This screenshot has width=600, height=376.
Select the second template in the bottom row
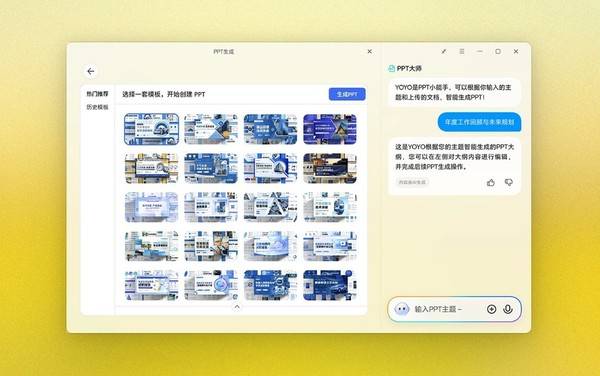[x=211, y=285]
